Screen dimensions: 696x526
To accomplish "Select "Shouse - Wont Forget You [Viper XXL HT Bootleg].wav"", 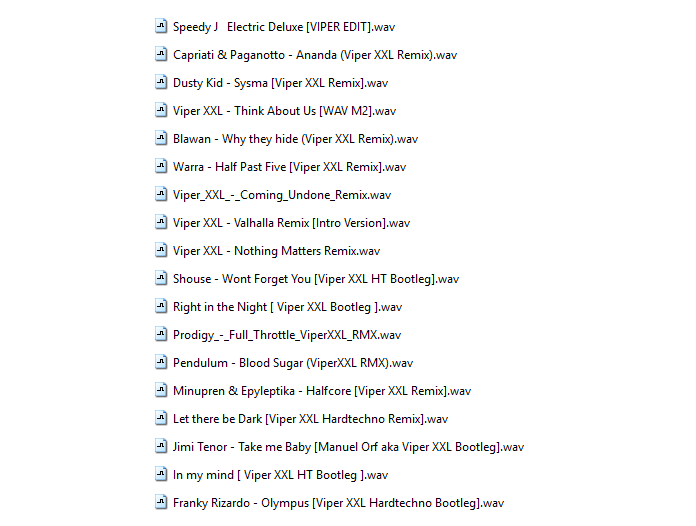I will coord(316,279).
